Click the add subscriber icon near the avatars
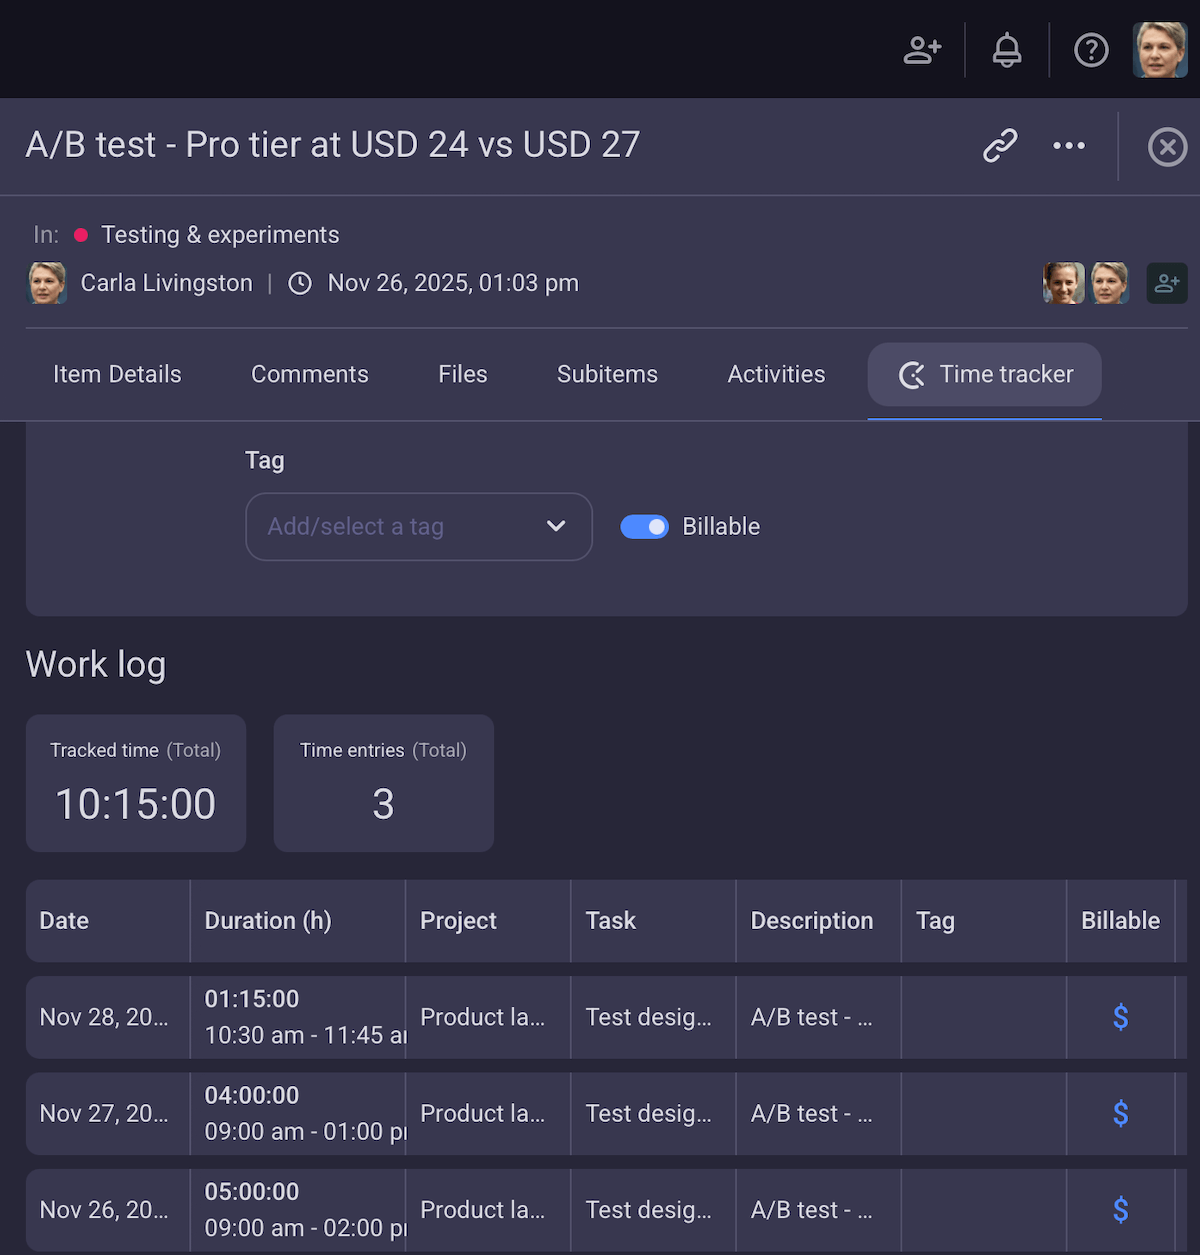This screenshot has height=1255, width=1200. (1167, 283)
